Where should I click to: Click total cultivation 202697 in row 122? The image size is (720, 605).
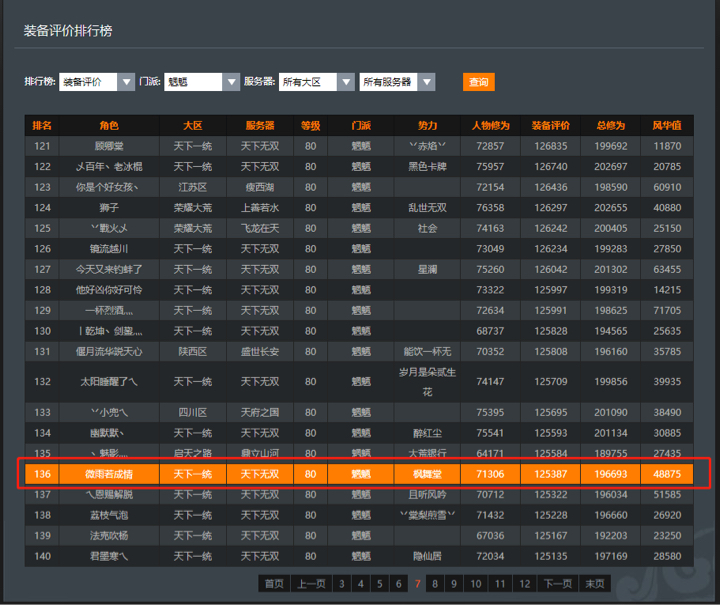611,167
